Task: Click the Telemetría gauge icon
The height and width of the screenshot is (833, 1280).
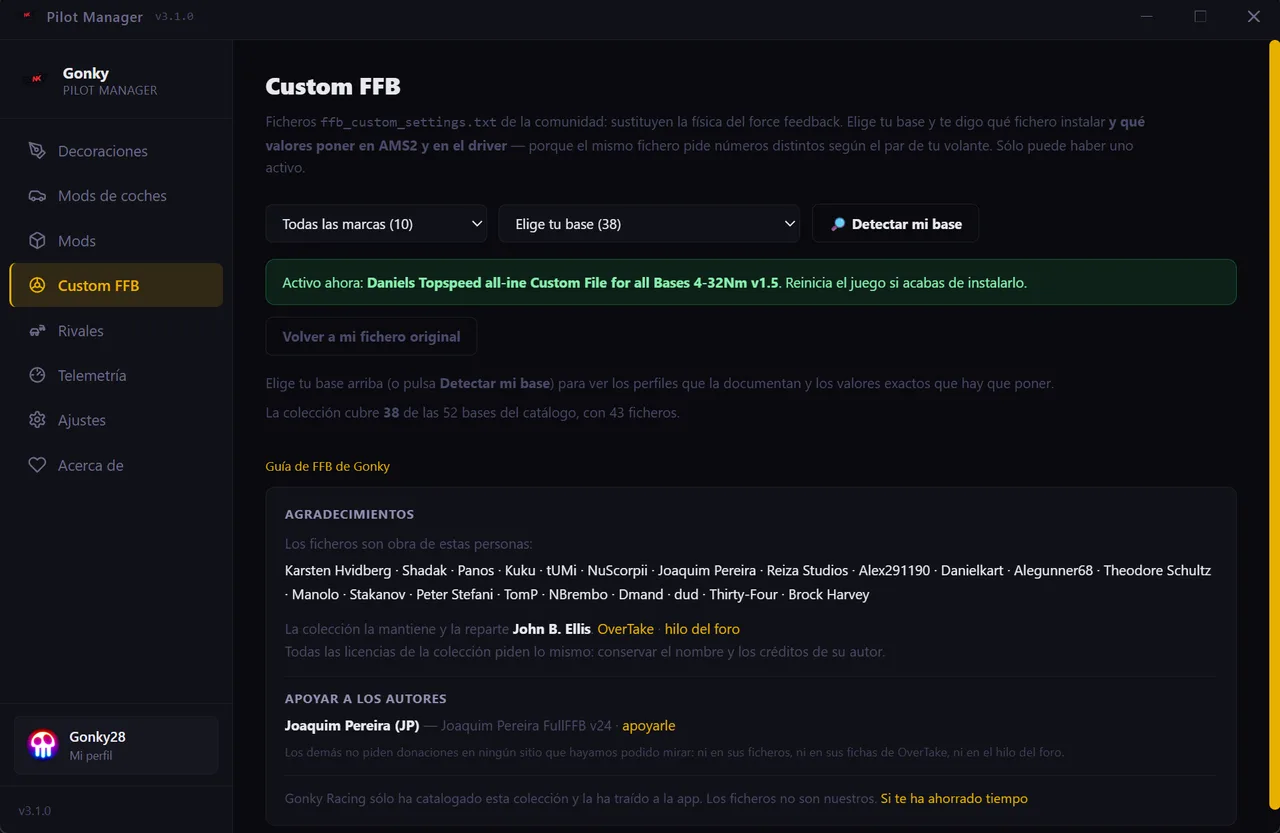Action: 37,376
